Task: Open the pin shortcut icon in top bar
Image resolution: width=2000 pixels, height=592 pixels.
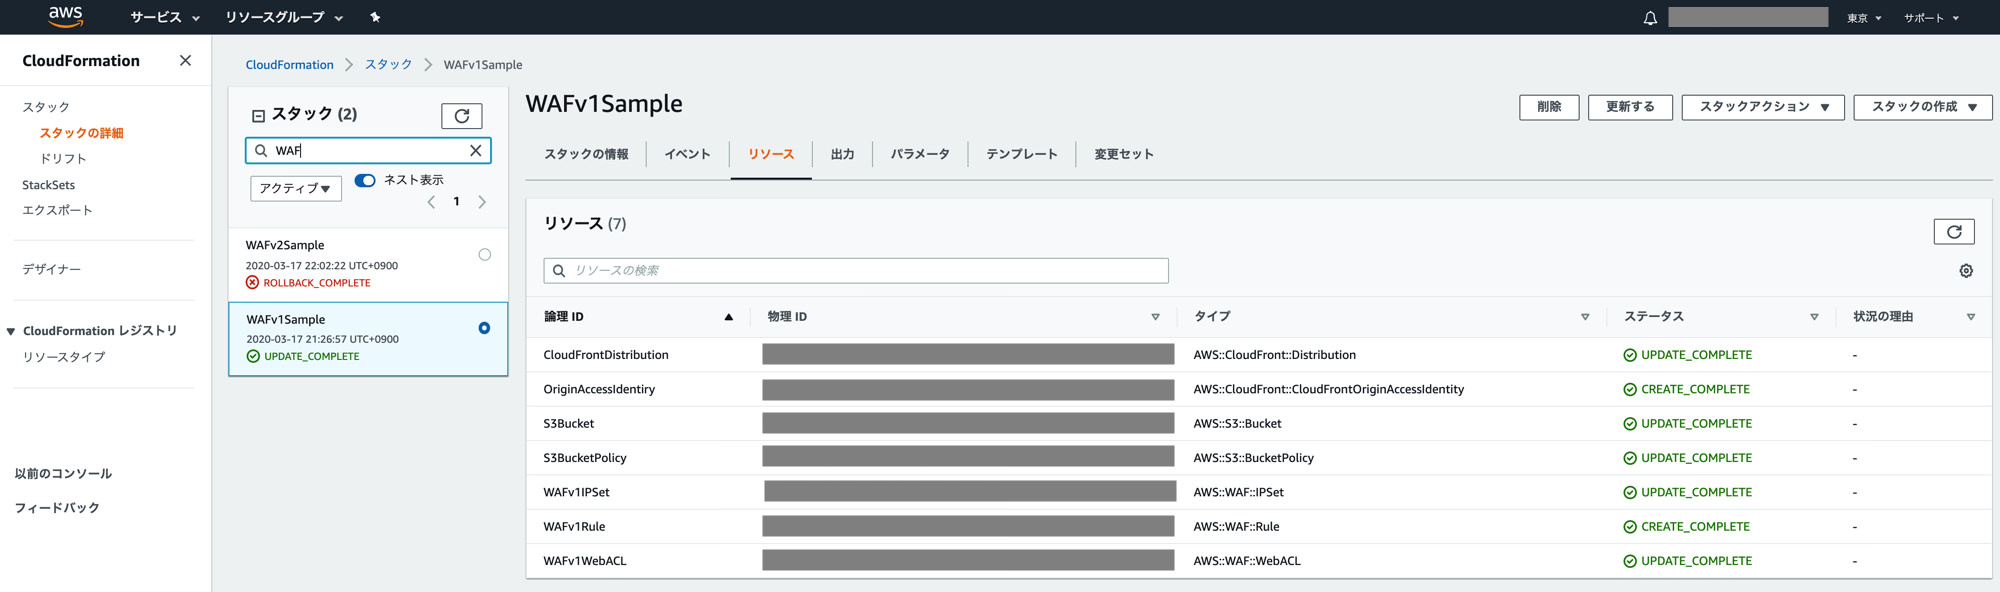Action: click(x=375, y=17)
